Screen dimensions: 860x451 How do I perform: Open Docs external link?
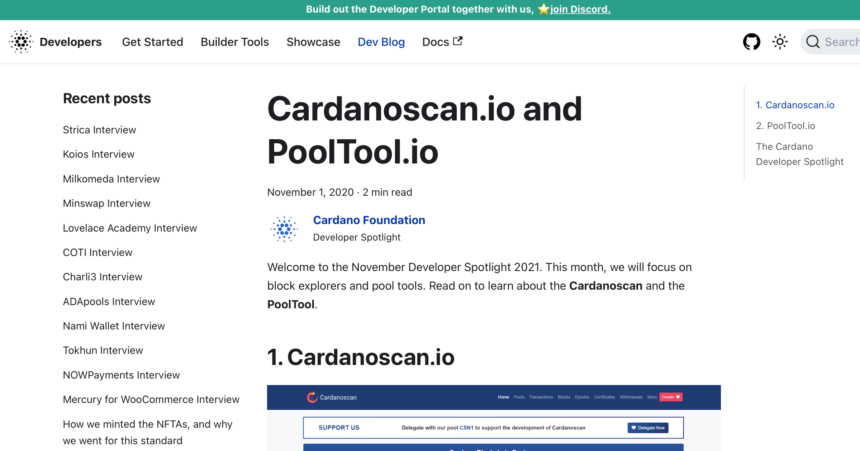click(x=442, y=42)
